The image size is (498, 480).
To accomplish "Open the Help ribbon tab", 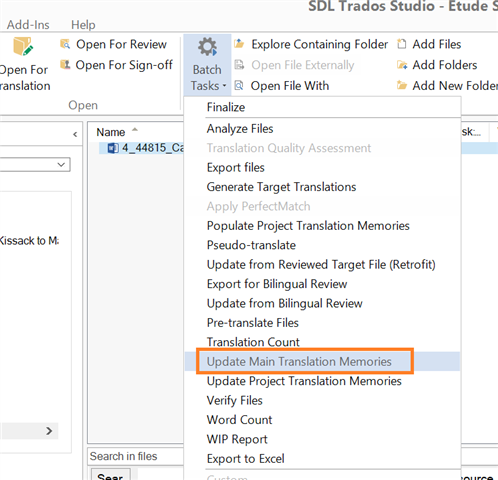I will click(x=83, y=25).
